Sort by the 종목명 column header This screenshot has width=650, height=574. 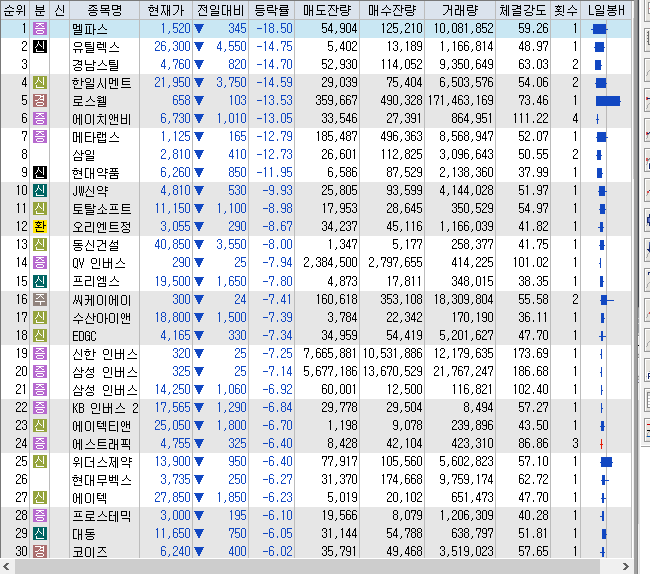pyautogui.click(x=104, y=10)
